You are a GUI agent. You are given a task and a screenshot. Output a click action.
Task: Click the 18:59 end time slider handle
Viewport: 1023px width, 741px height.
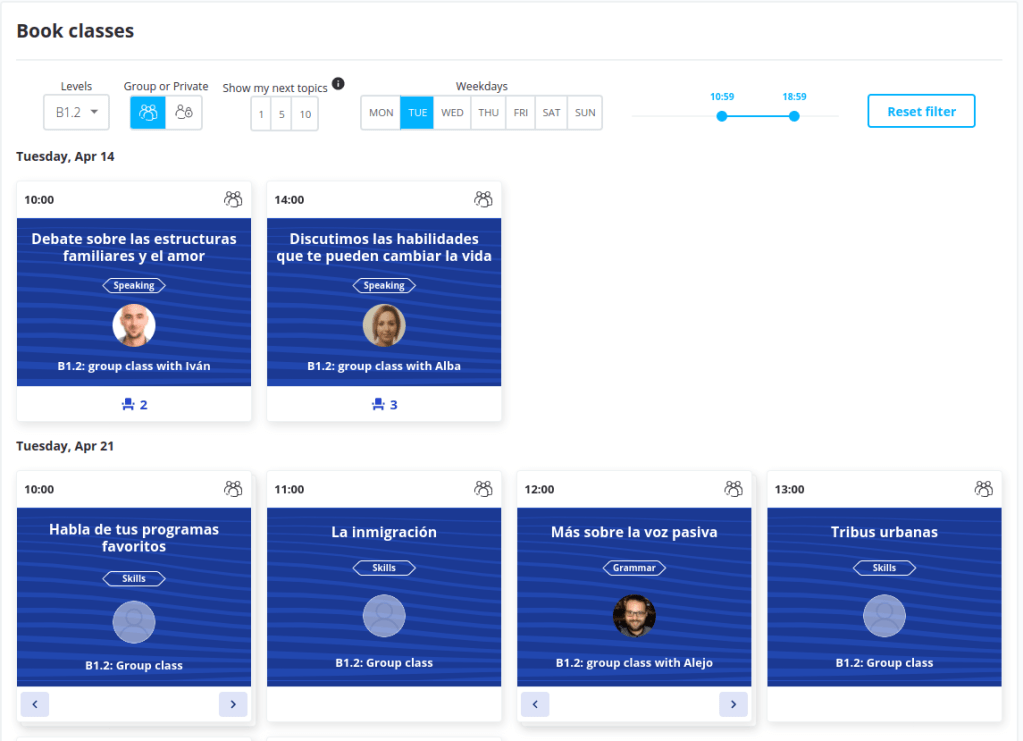point(794,116)
